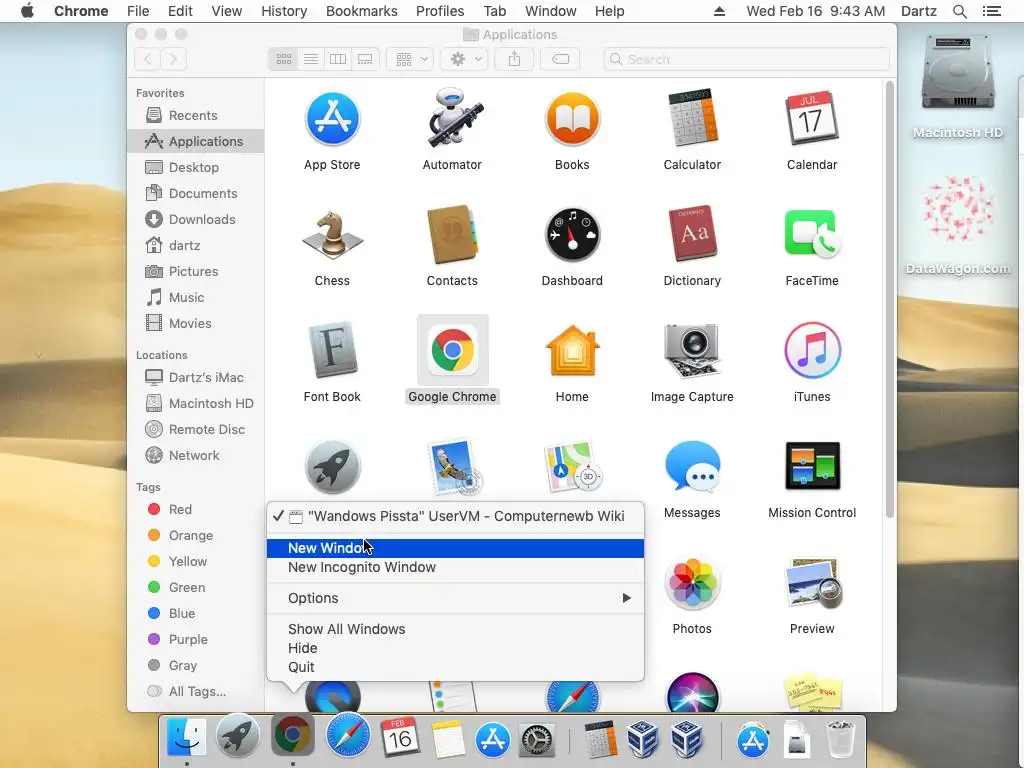Select the Green tag in sidebar
The height and width of the screenshot is (768, 1024).
[x=187, y=588]
